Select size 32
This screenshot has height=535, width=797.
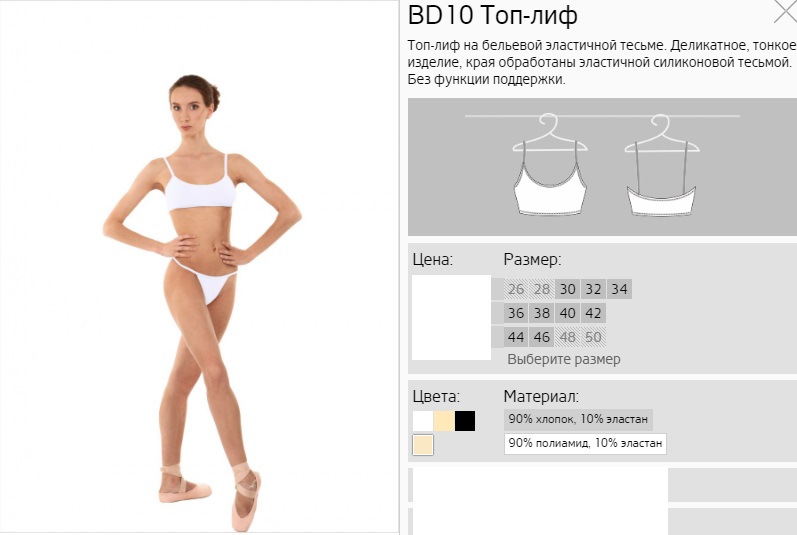pos(593,289)
